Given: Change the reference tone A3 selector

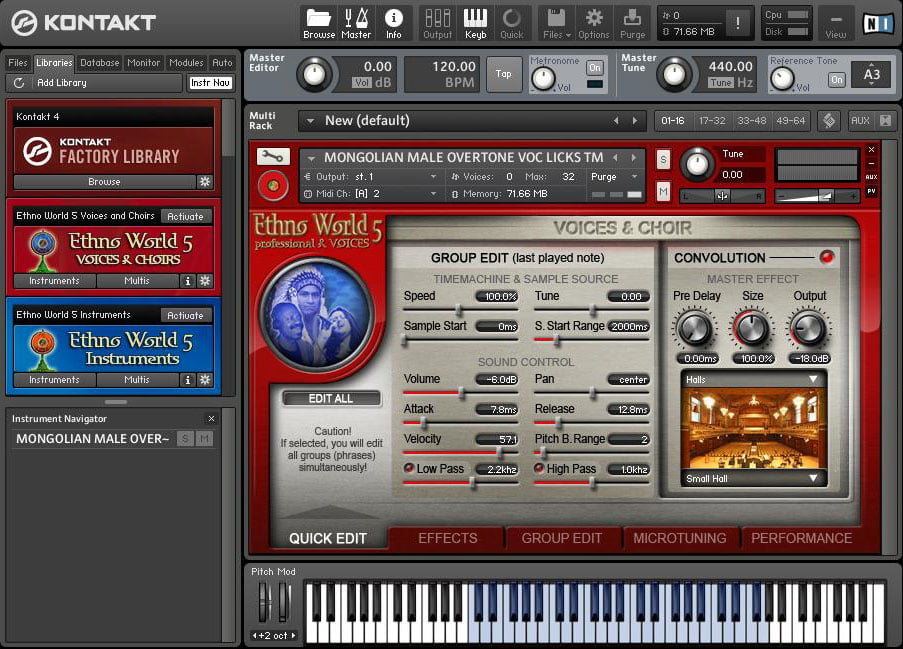Looking at the screenshot, I should click(871, 74).
